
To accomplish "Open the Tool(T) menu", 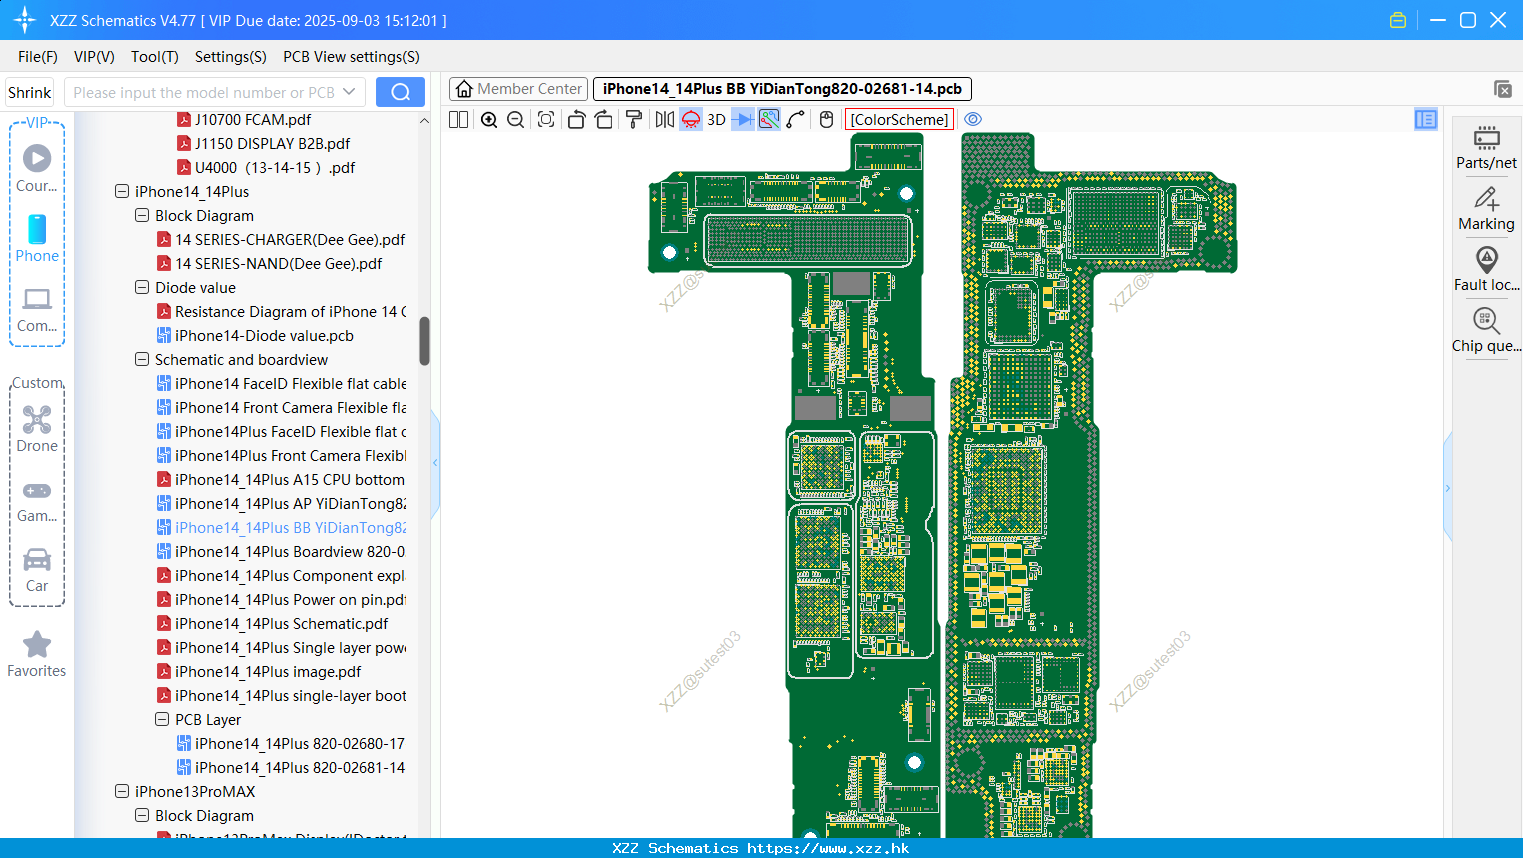I will tap(155, 57).
